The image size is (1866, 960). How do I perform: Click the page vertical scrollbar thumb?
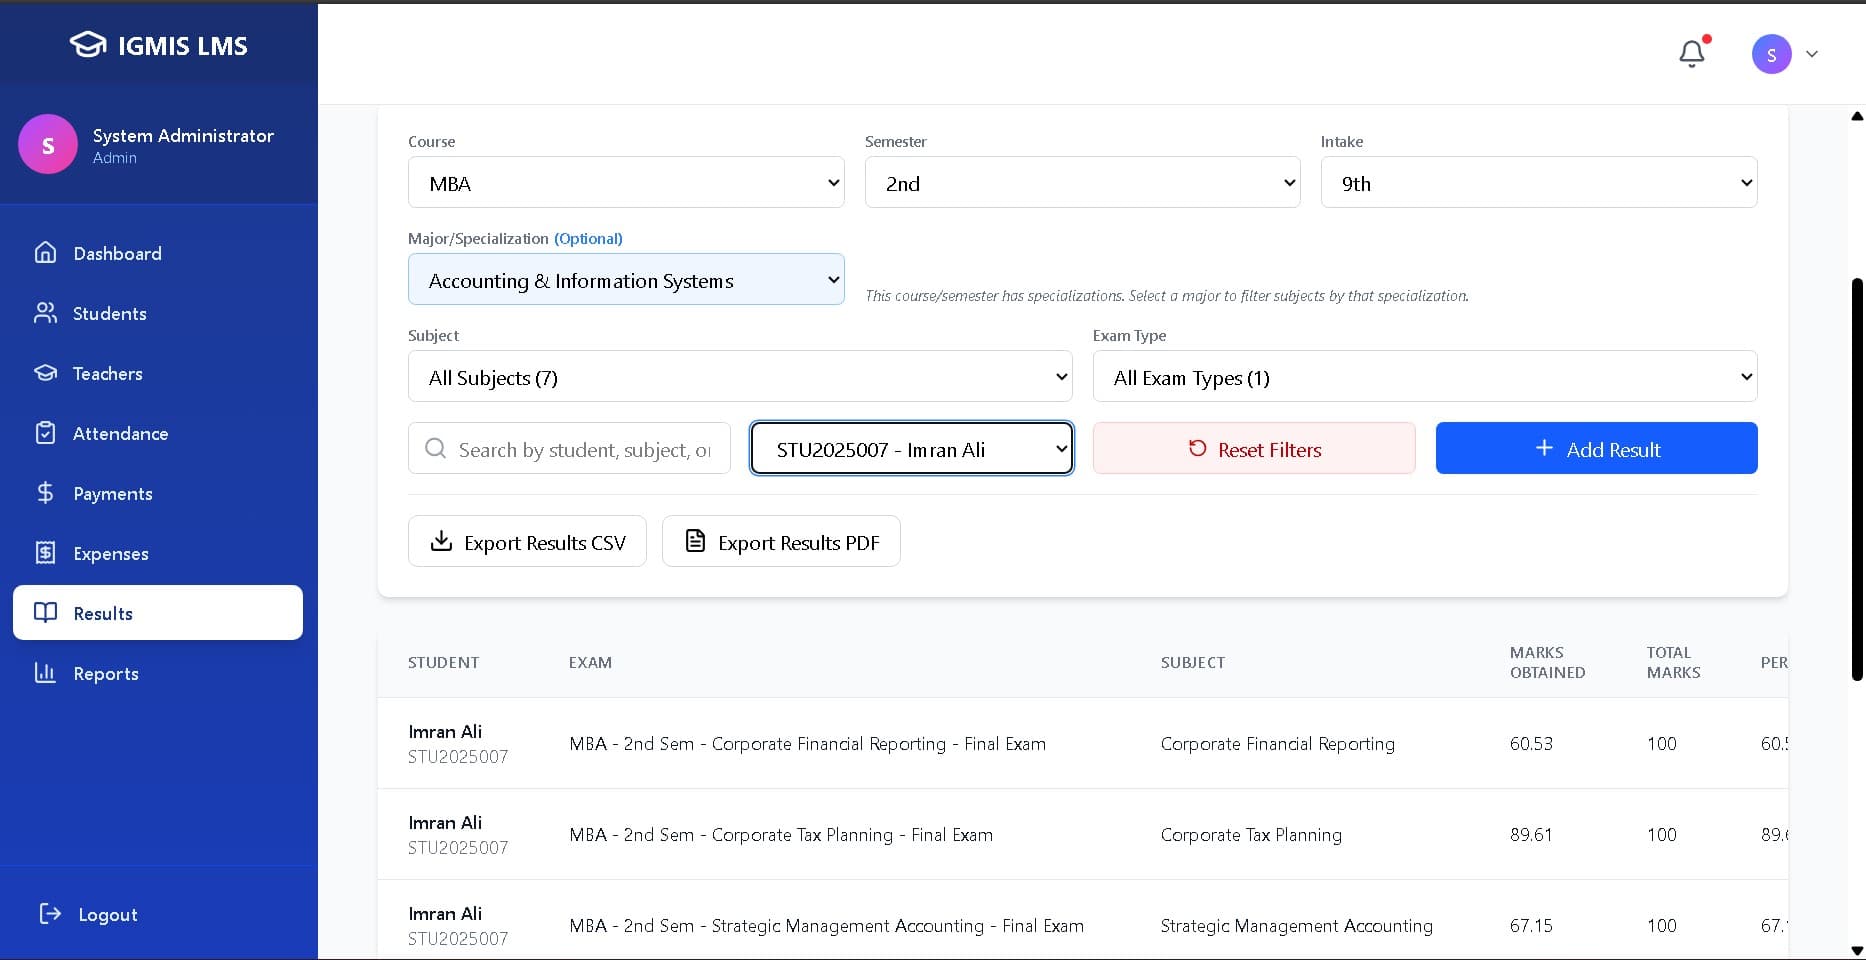click(x=1857, y=480)
